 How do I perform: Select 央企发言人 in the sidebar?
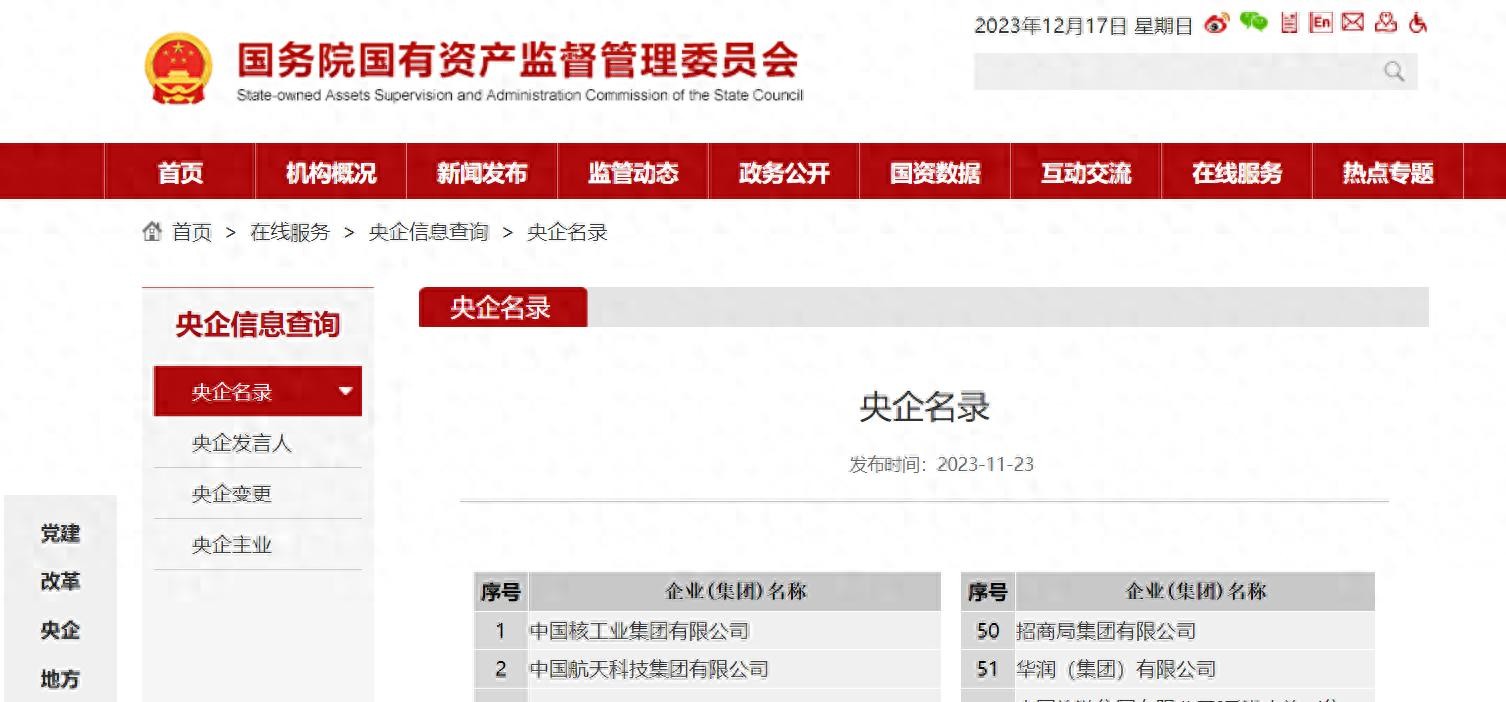click(x=242, y=443)
